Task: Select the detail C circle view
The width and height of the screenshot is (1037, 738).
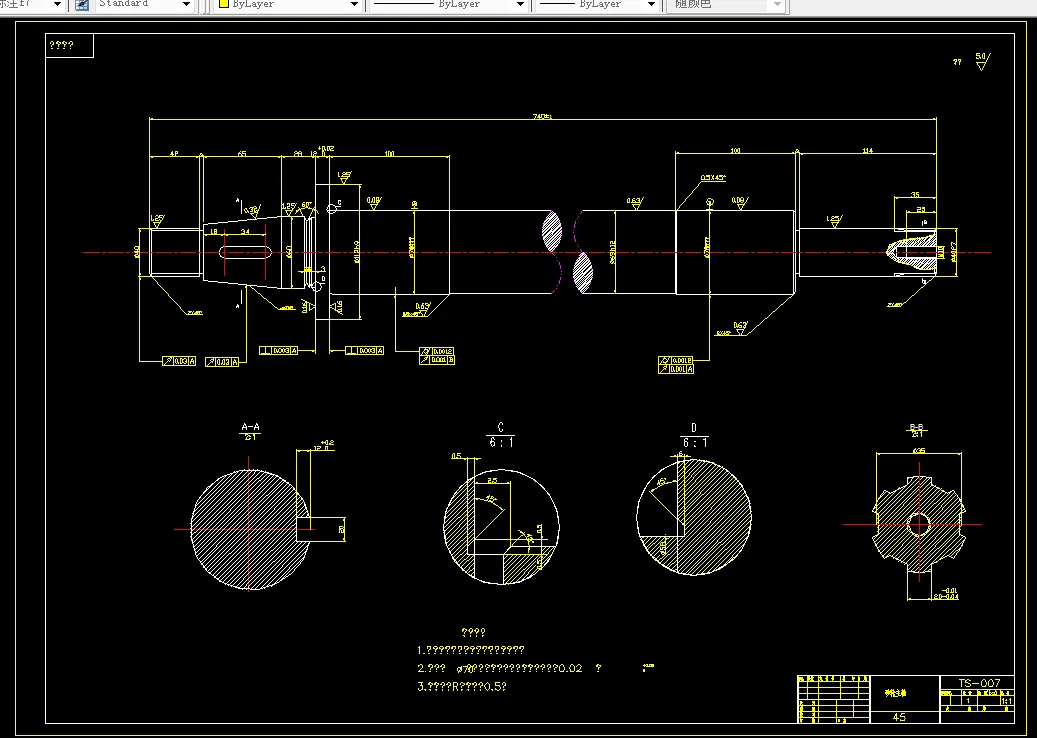Action: [501, 527]
